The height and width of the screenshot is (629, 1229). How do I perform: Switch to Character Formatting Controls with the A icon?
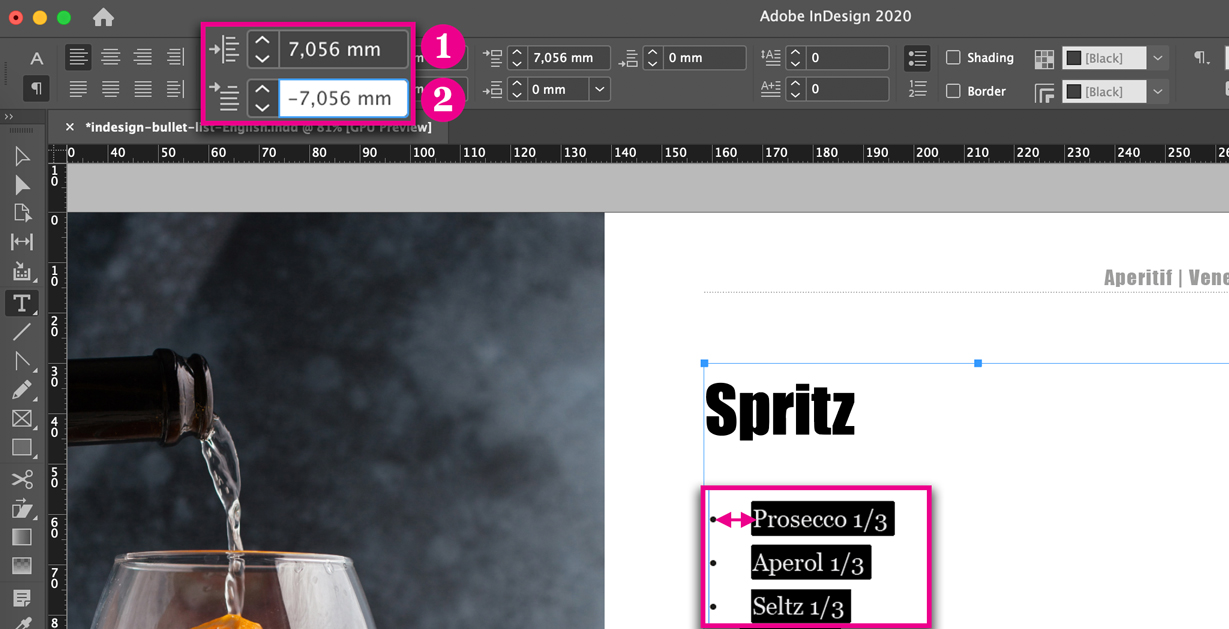point(36,57)
